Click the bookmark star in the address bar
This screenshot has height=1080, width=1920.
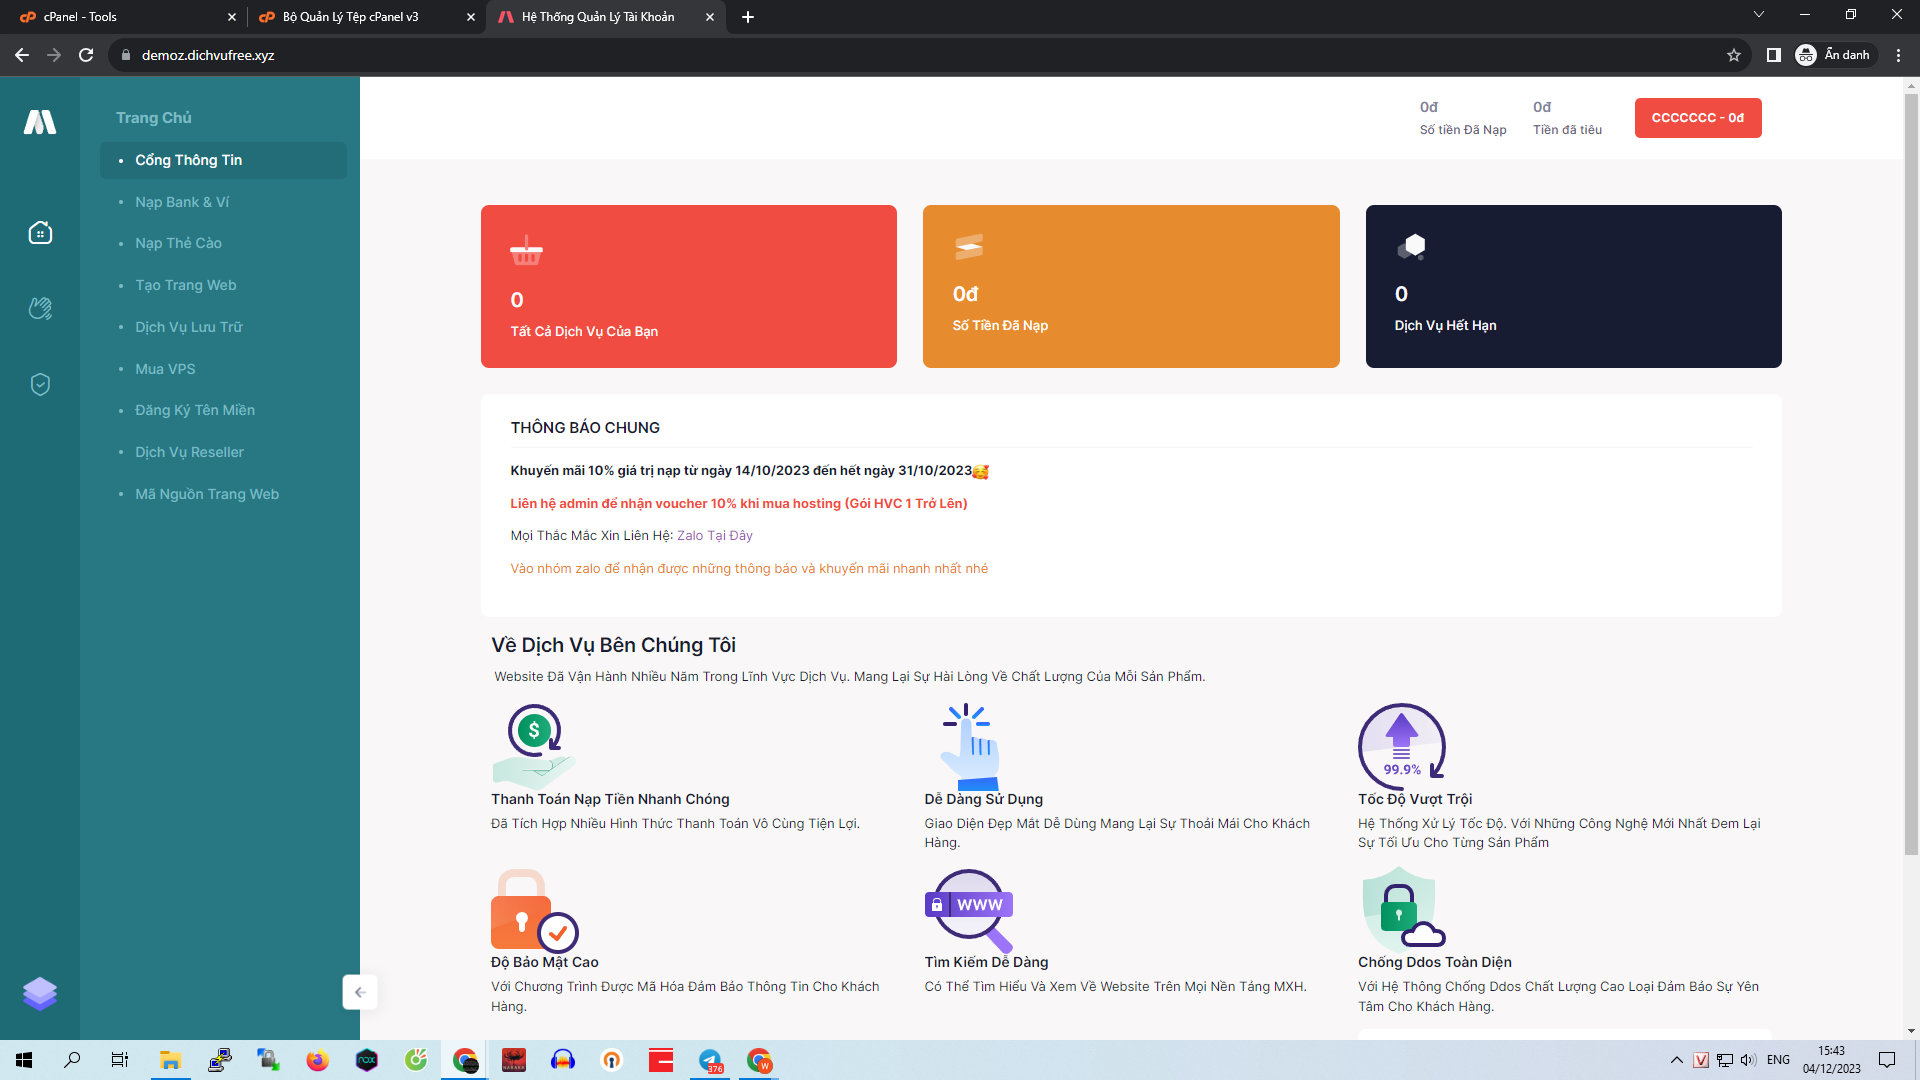point(1735,55)
